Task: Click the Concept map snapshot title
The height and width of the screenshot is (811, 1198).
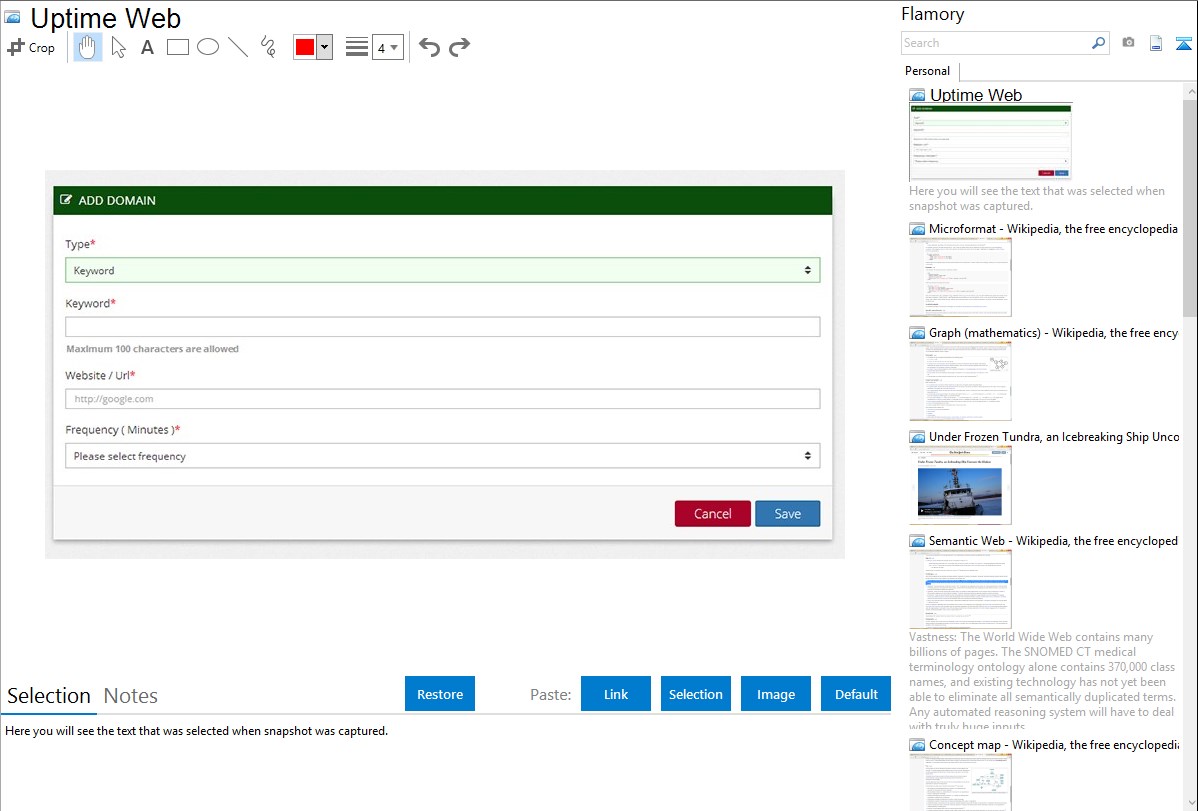Action: (1054, 745)
